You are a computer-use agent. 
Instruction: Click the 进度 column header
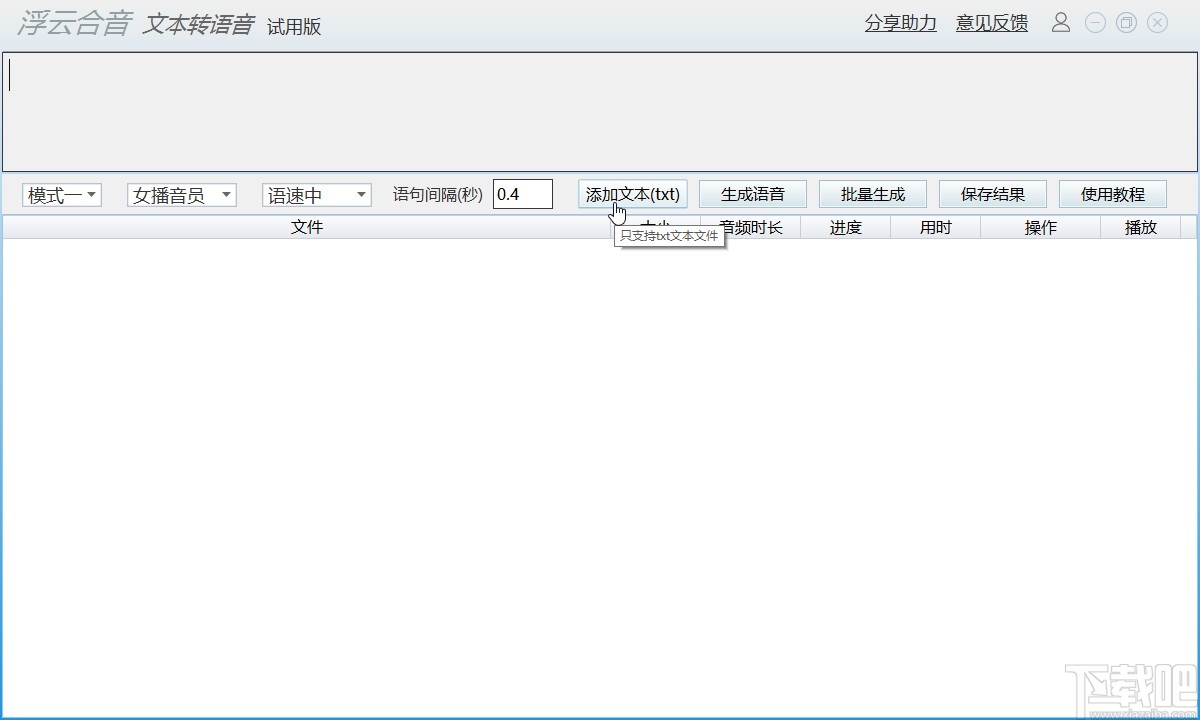tap(846, 227)
